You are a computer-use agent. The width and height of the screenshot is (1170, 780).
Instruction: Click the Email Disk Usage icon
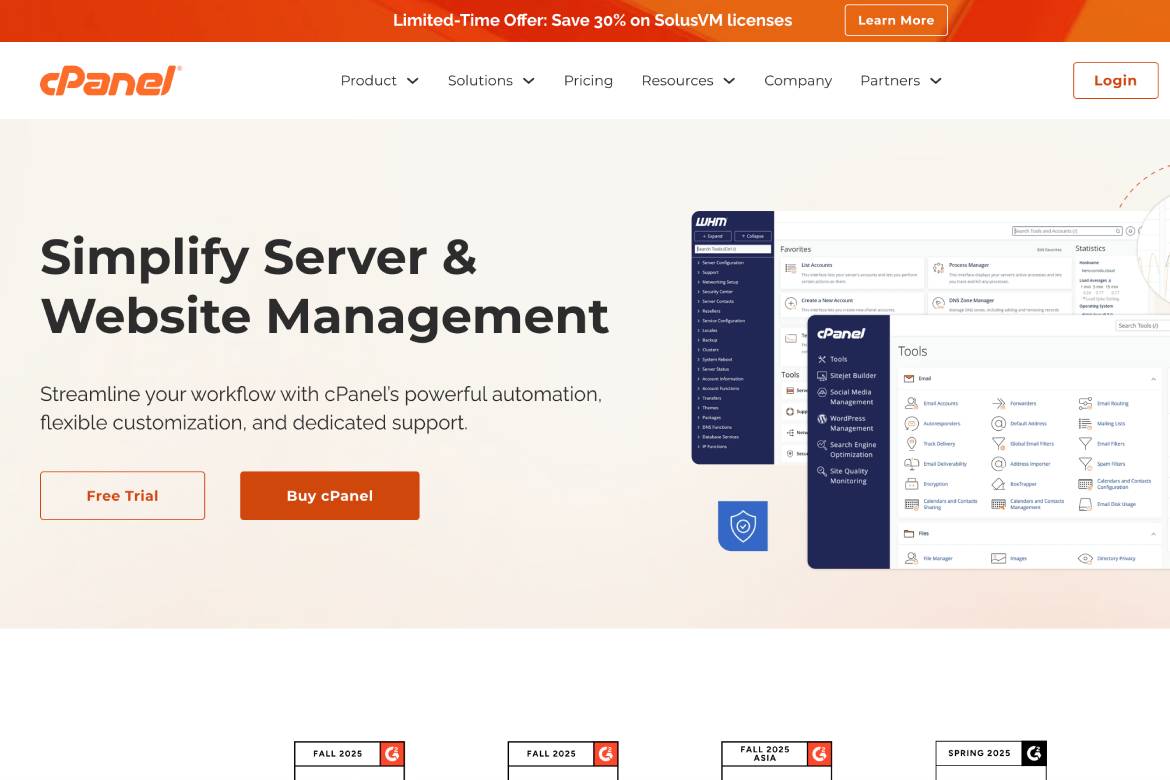pos(1084,503)
